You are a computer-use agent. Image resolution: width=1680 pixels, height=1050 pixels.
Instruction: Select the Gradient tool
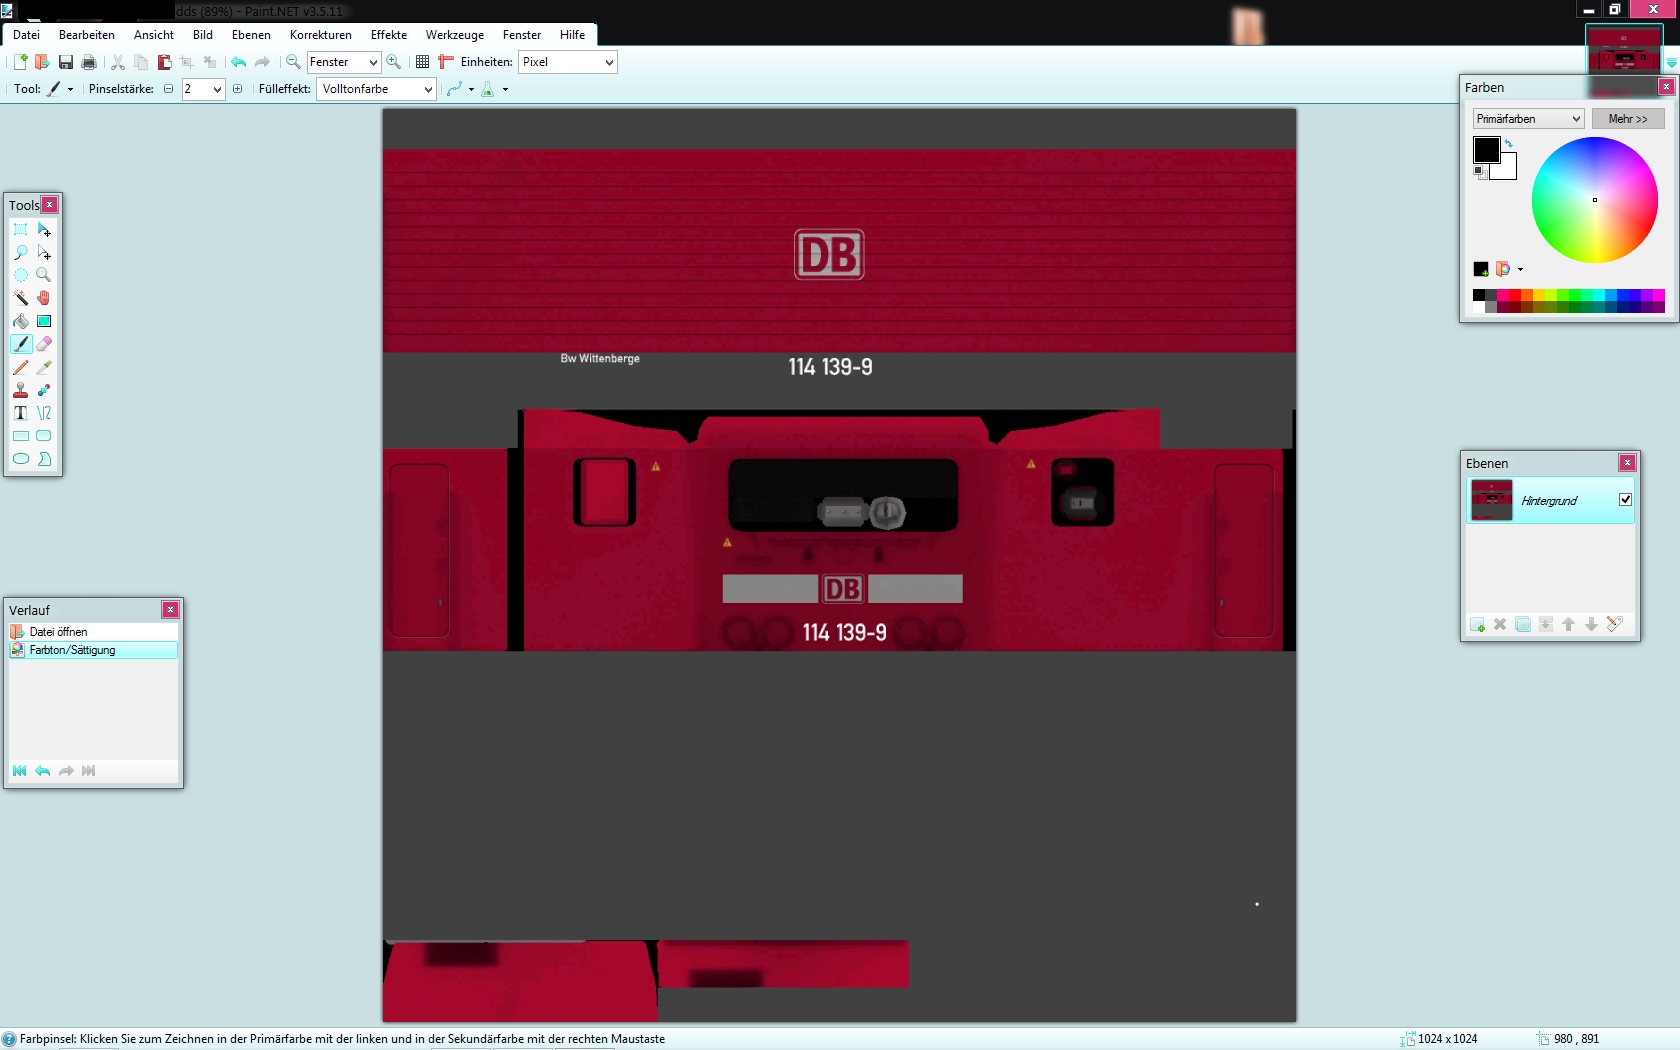pyautogui.click(x=44, y=321)
